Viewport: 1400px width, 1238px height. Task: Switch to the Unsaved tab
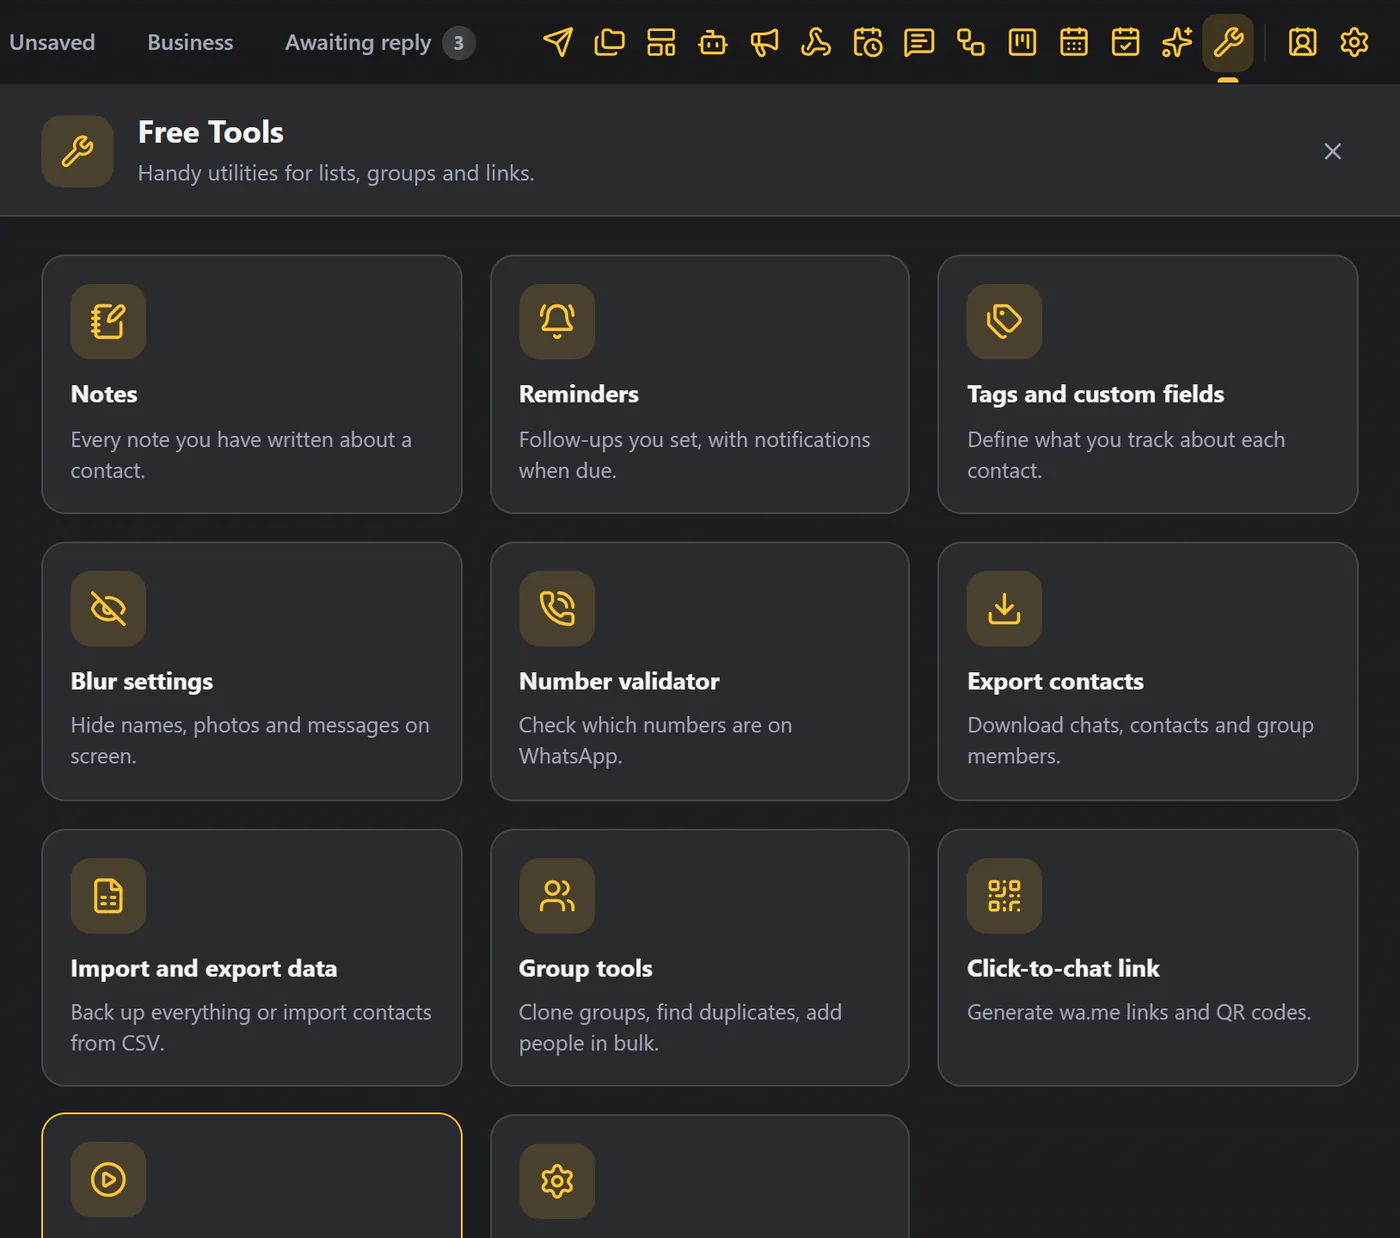(52, 42)
